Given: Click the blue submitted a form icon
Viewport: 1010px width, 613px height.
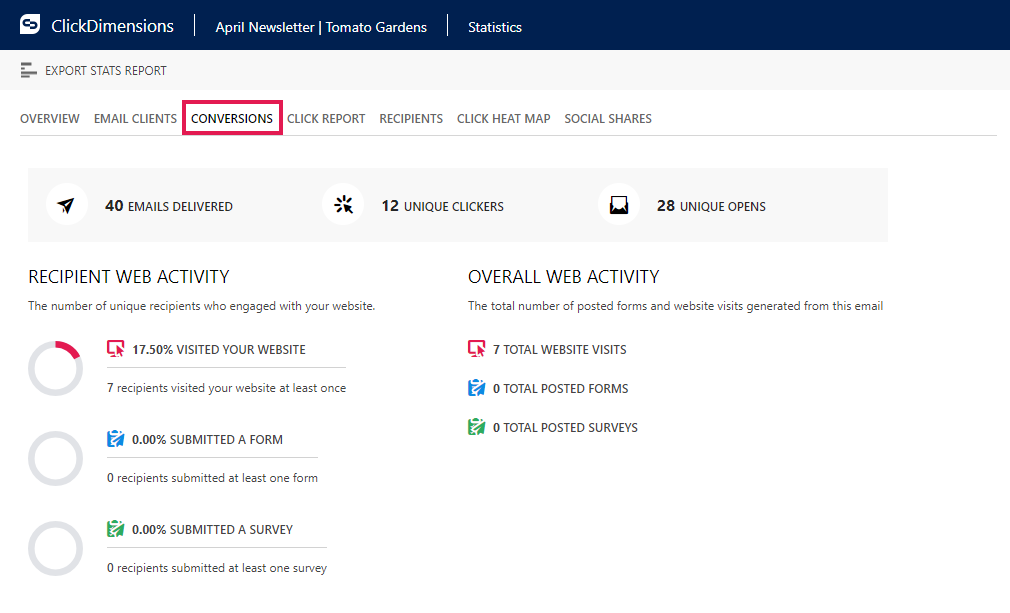Looking at the screenshot, I should point(116,439).
